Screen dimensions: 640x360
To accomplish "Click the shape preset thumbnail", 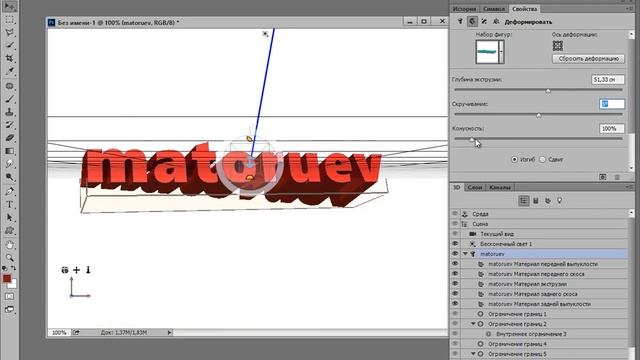I will (487, 51).
